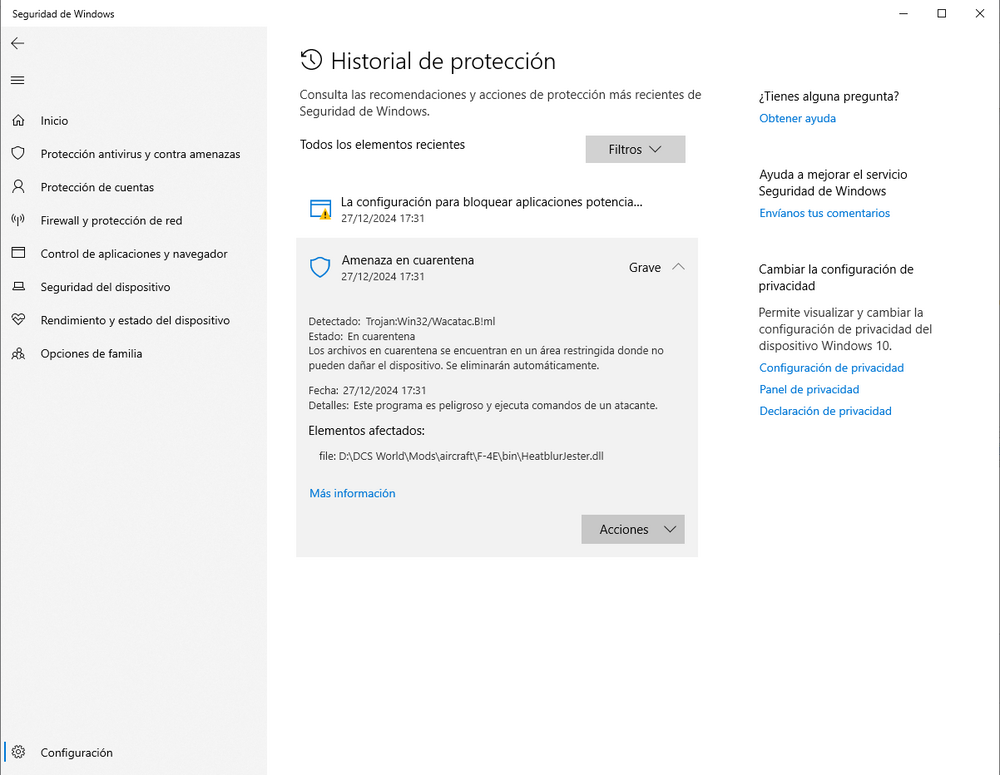Screen dimensions: 1000x775
Task: Open the Panel de privacidad link
Action: click(809, 389)
